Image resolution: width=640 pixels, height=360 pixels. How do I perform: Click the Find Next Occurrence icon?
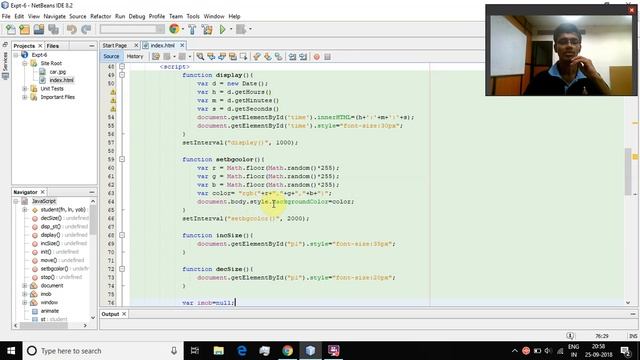[222, 57]
